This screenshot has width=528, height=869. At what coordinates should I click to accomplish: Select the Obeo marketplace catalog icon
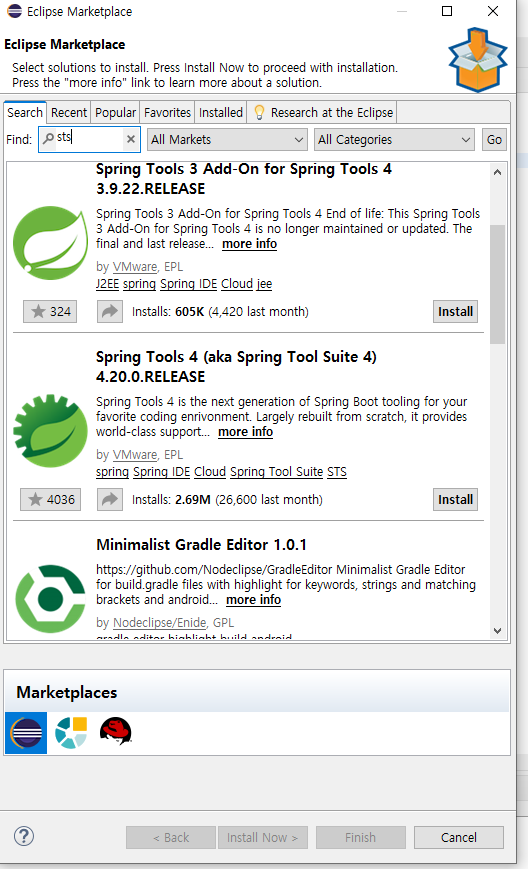[x=71, y=733]
